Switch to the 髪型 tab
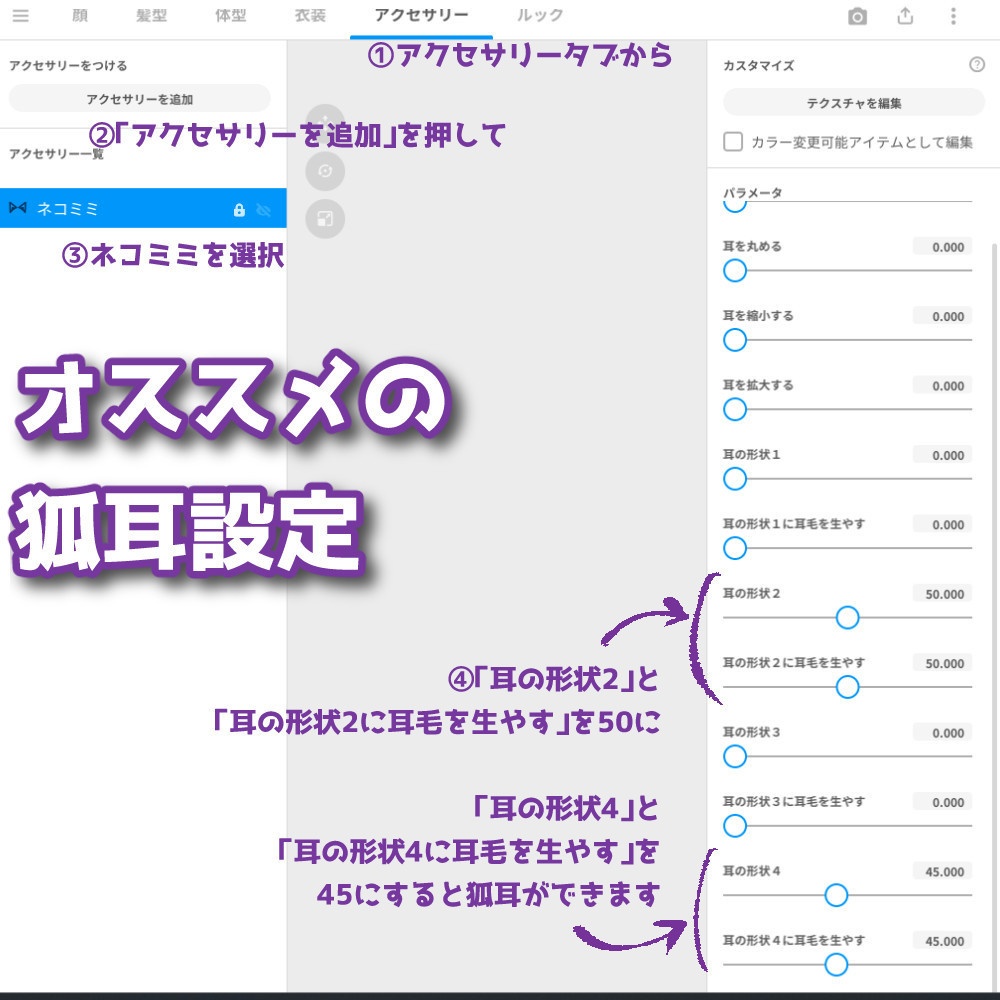The height and width of the screenshot is (1000, 1000). coord(151,16)
